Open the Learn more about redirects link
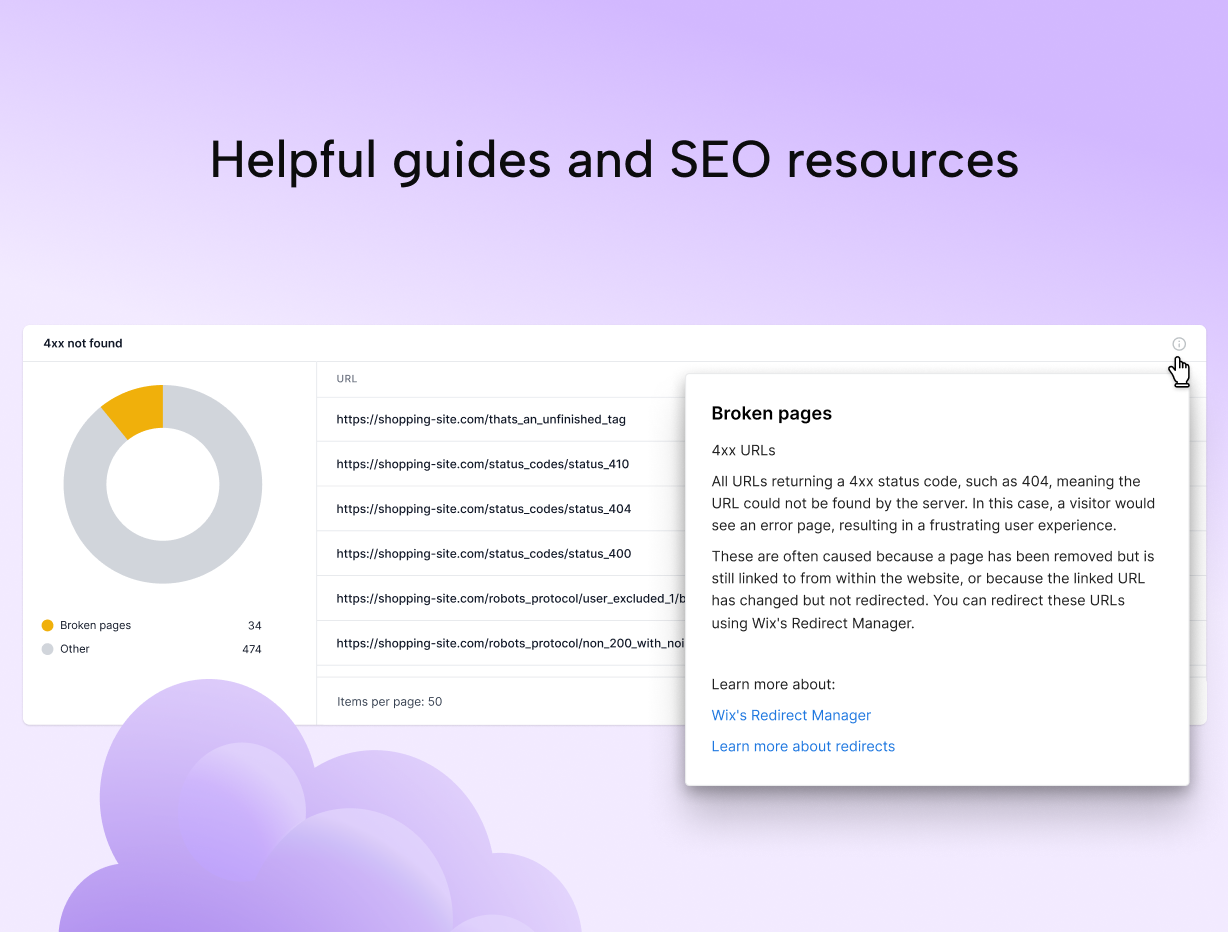The width and height of the screenshot is (1228, 932). point(803,746)
